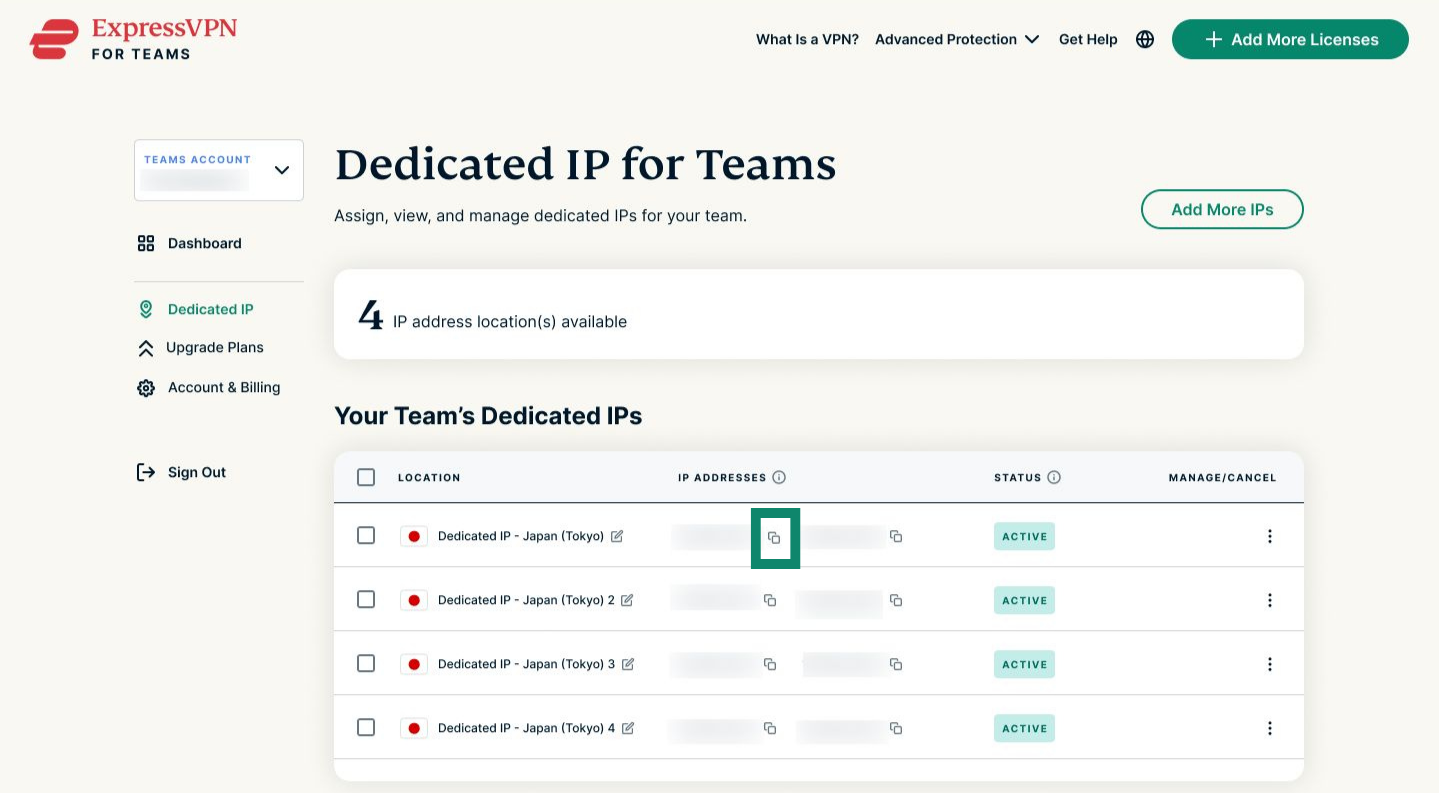The height and width of the screenshot is (793, 1439).
Task: Expand the Teams Account switcher dropdown
Action: [x=219, y=170]
